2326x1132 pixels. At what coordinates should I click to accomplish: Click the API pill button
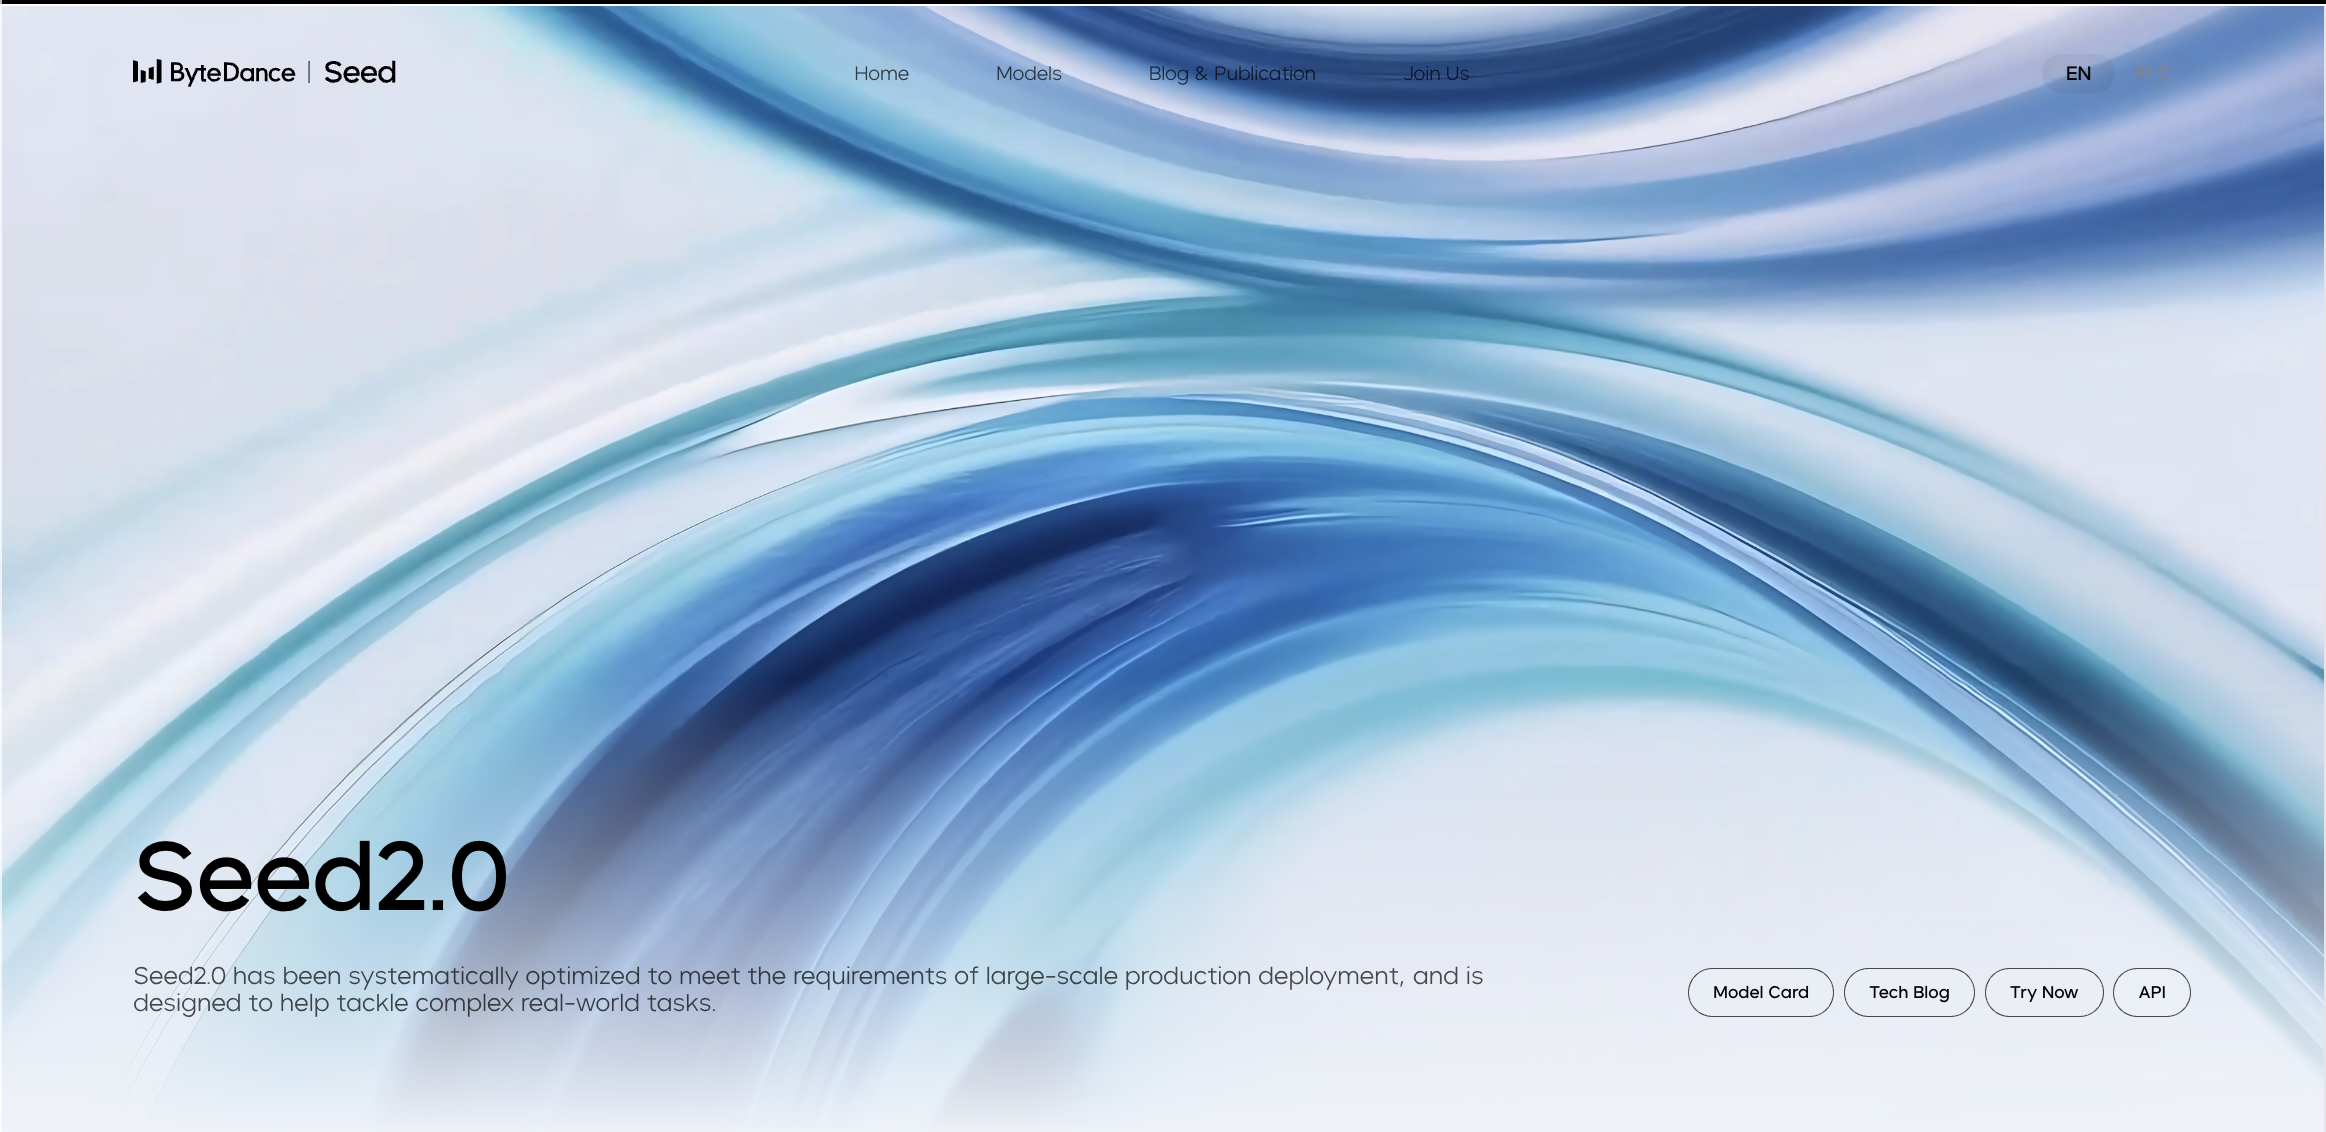click(2151, 992)
